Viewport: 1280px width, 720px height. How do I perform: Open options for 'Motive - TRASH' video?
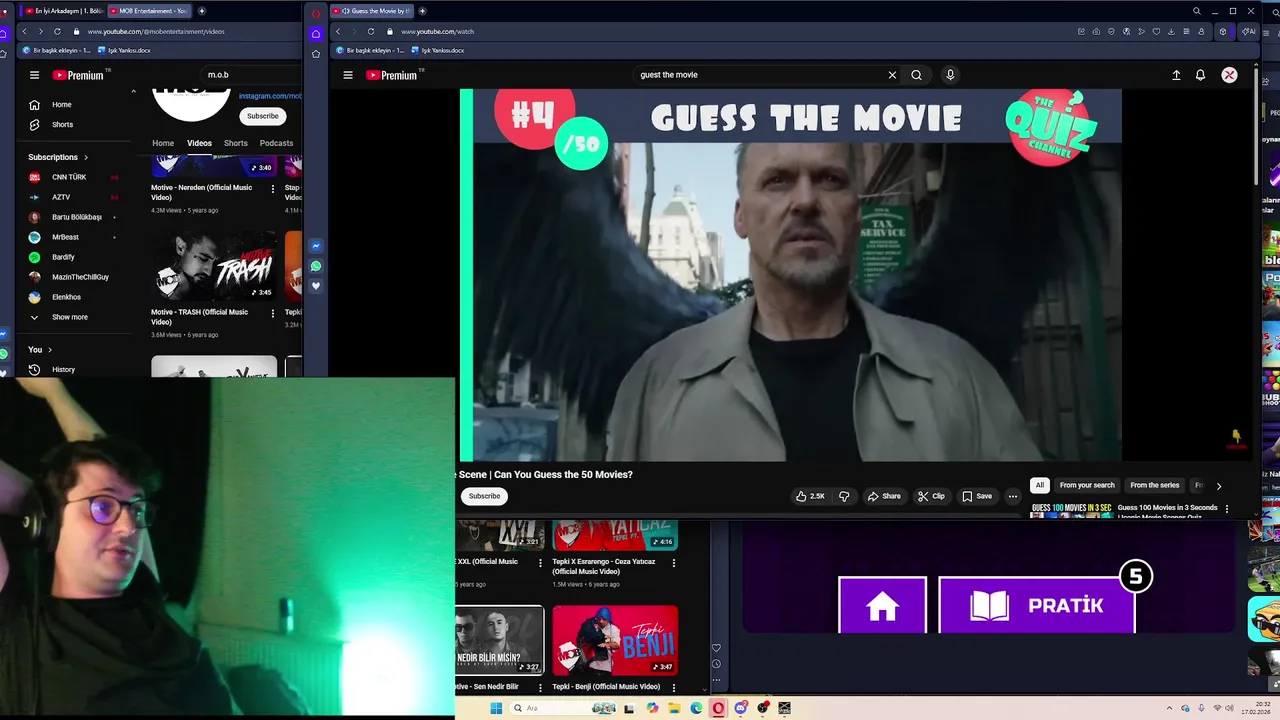coord(273,314)
